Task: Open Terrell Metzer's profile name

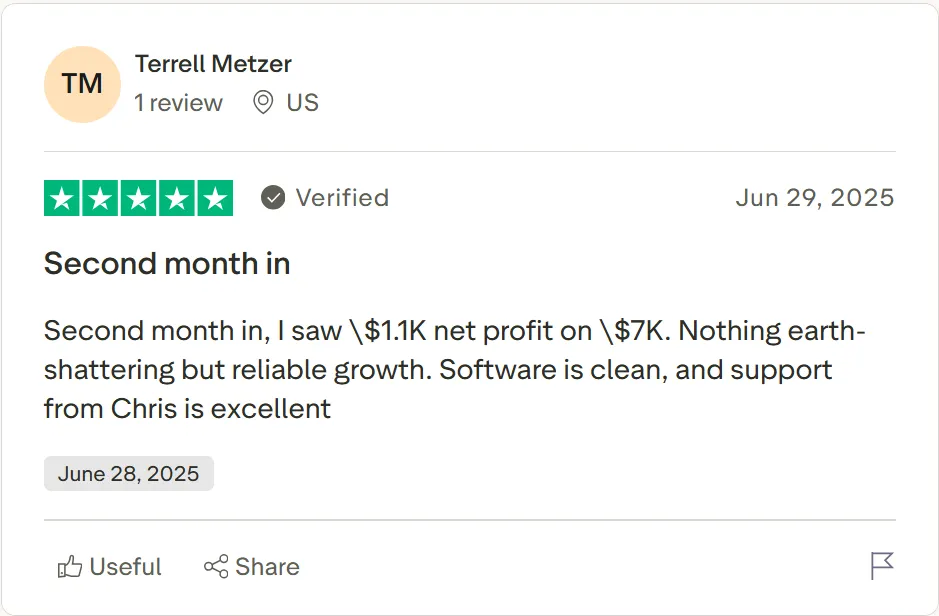Action: pos(213,64)
